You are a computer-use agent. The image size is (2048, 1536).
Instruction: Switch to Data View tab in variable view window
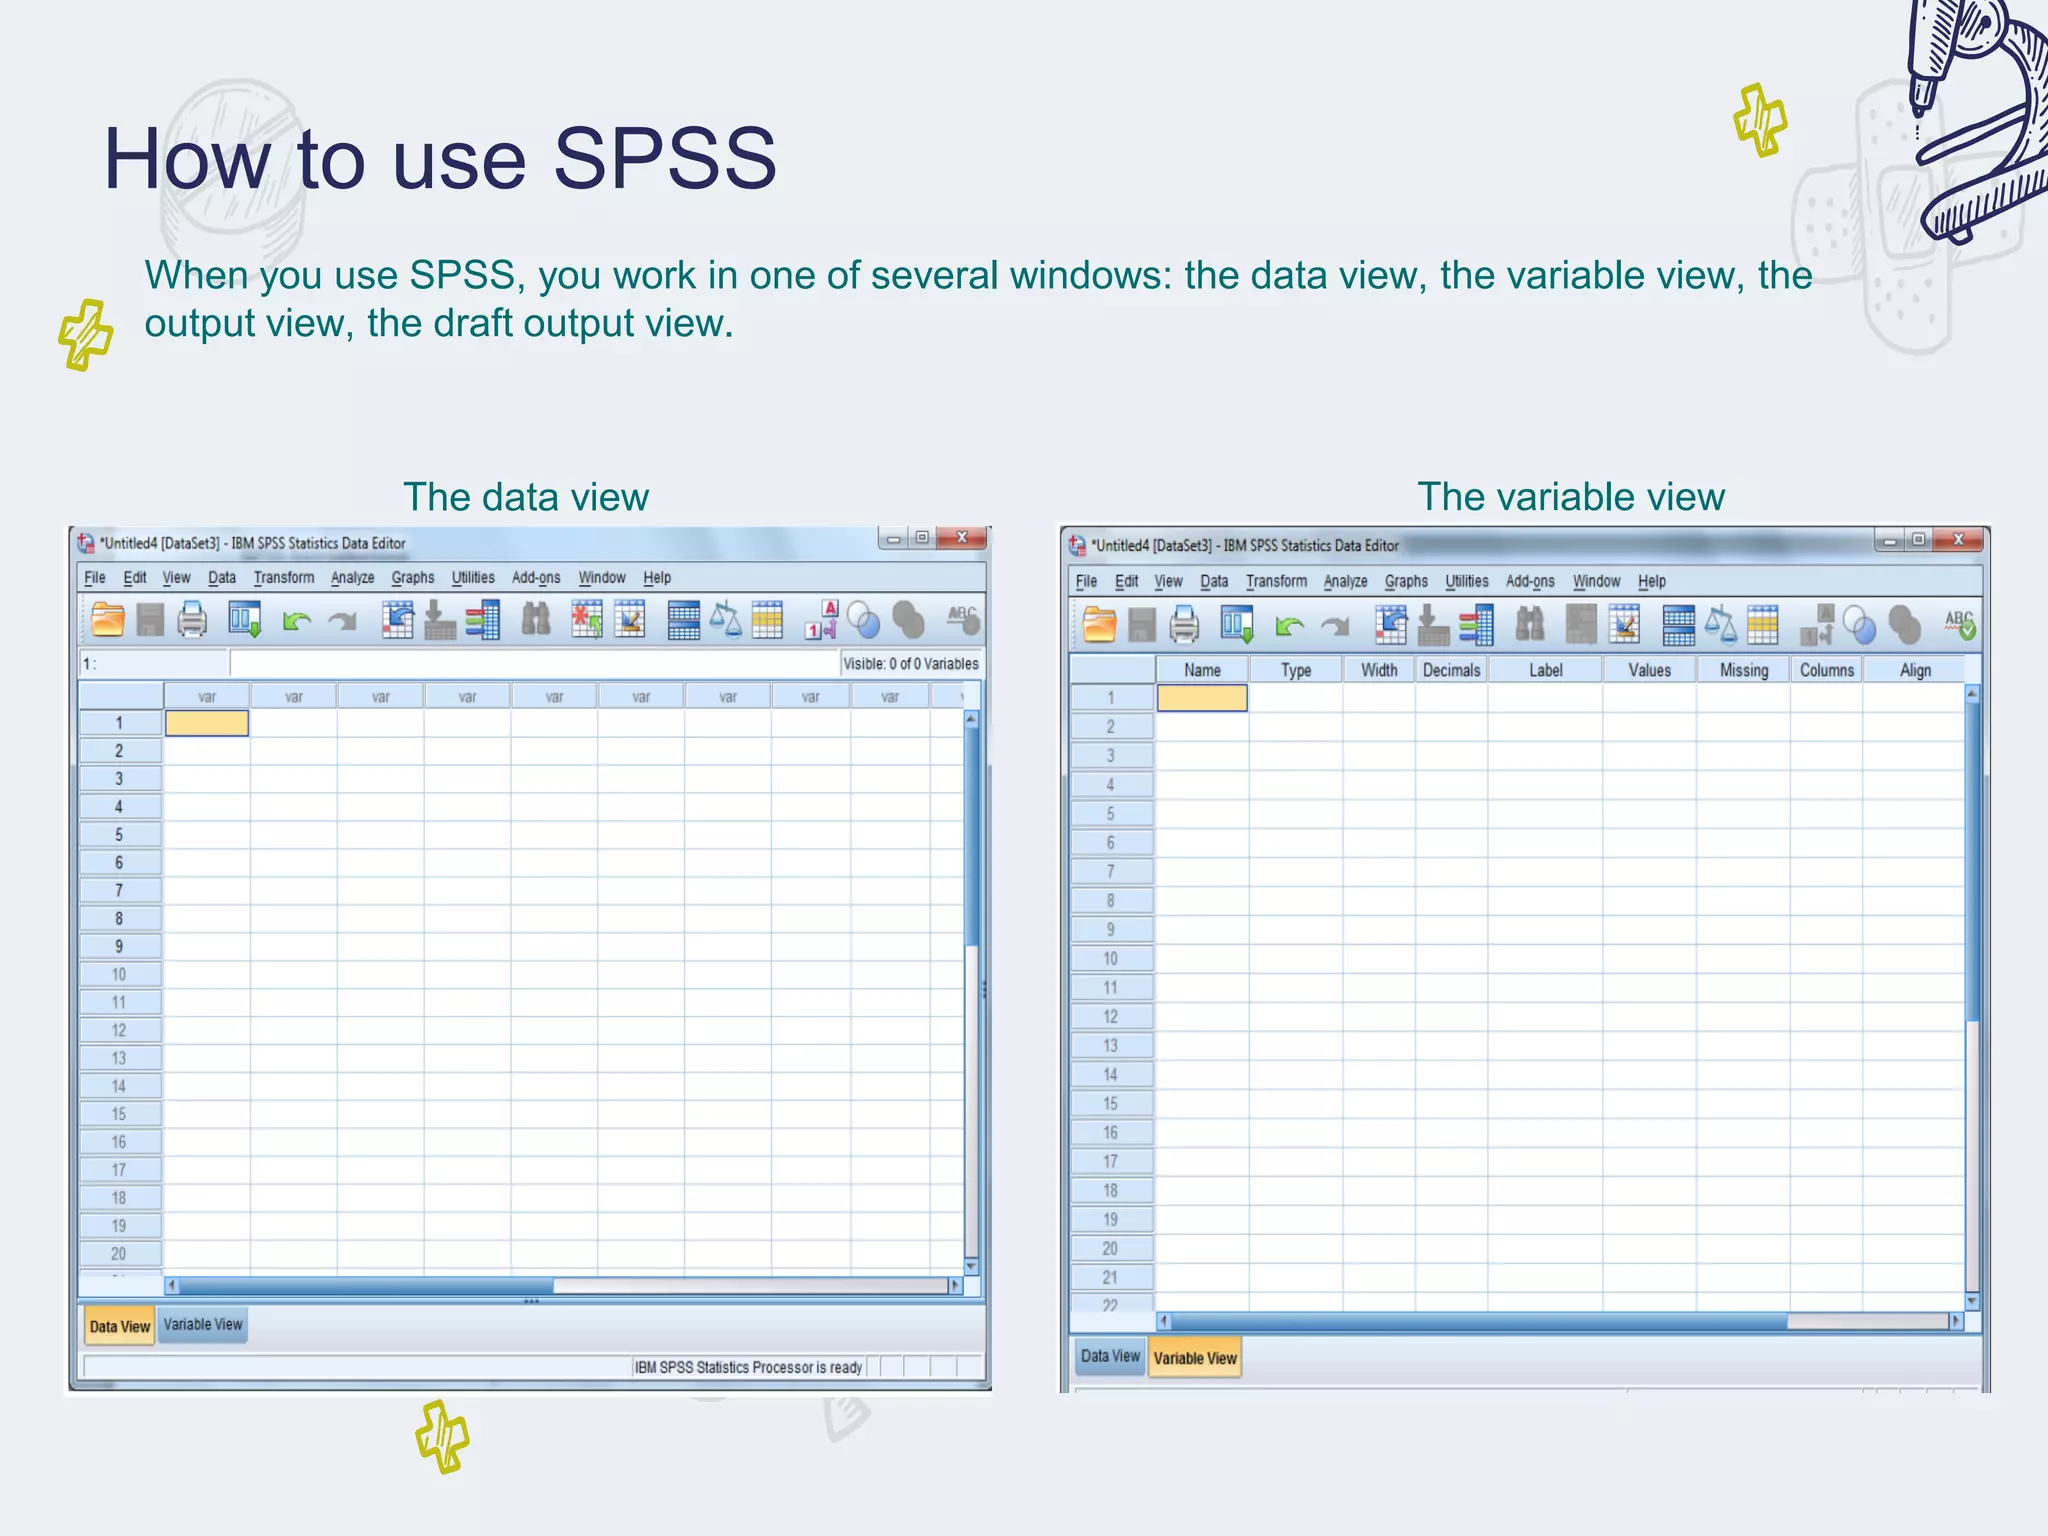[1110, 1356]
